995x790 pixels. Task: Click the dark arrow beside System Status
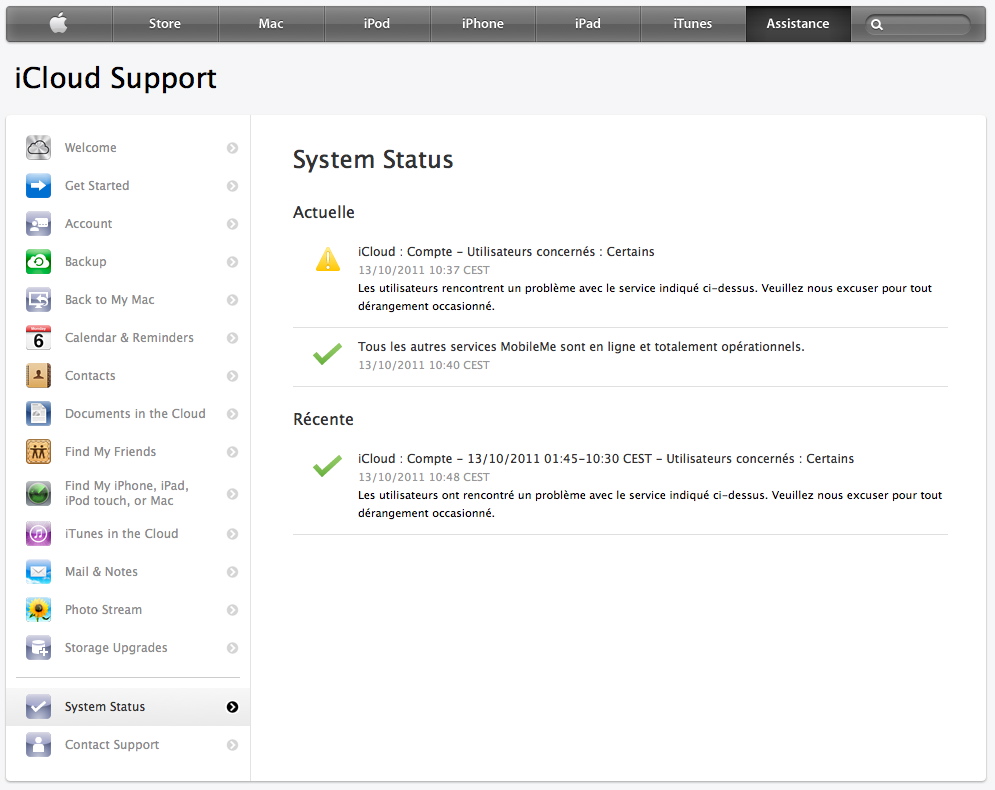[232, 707]
